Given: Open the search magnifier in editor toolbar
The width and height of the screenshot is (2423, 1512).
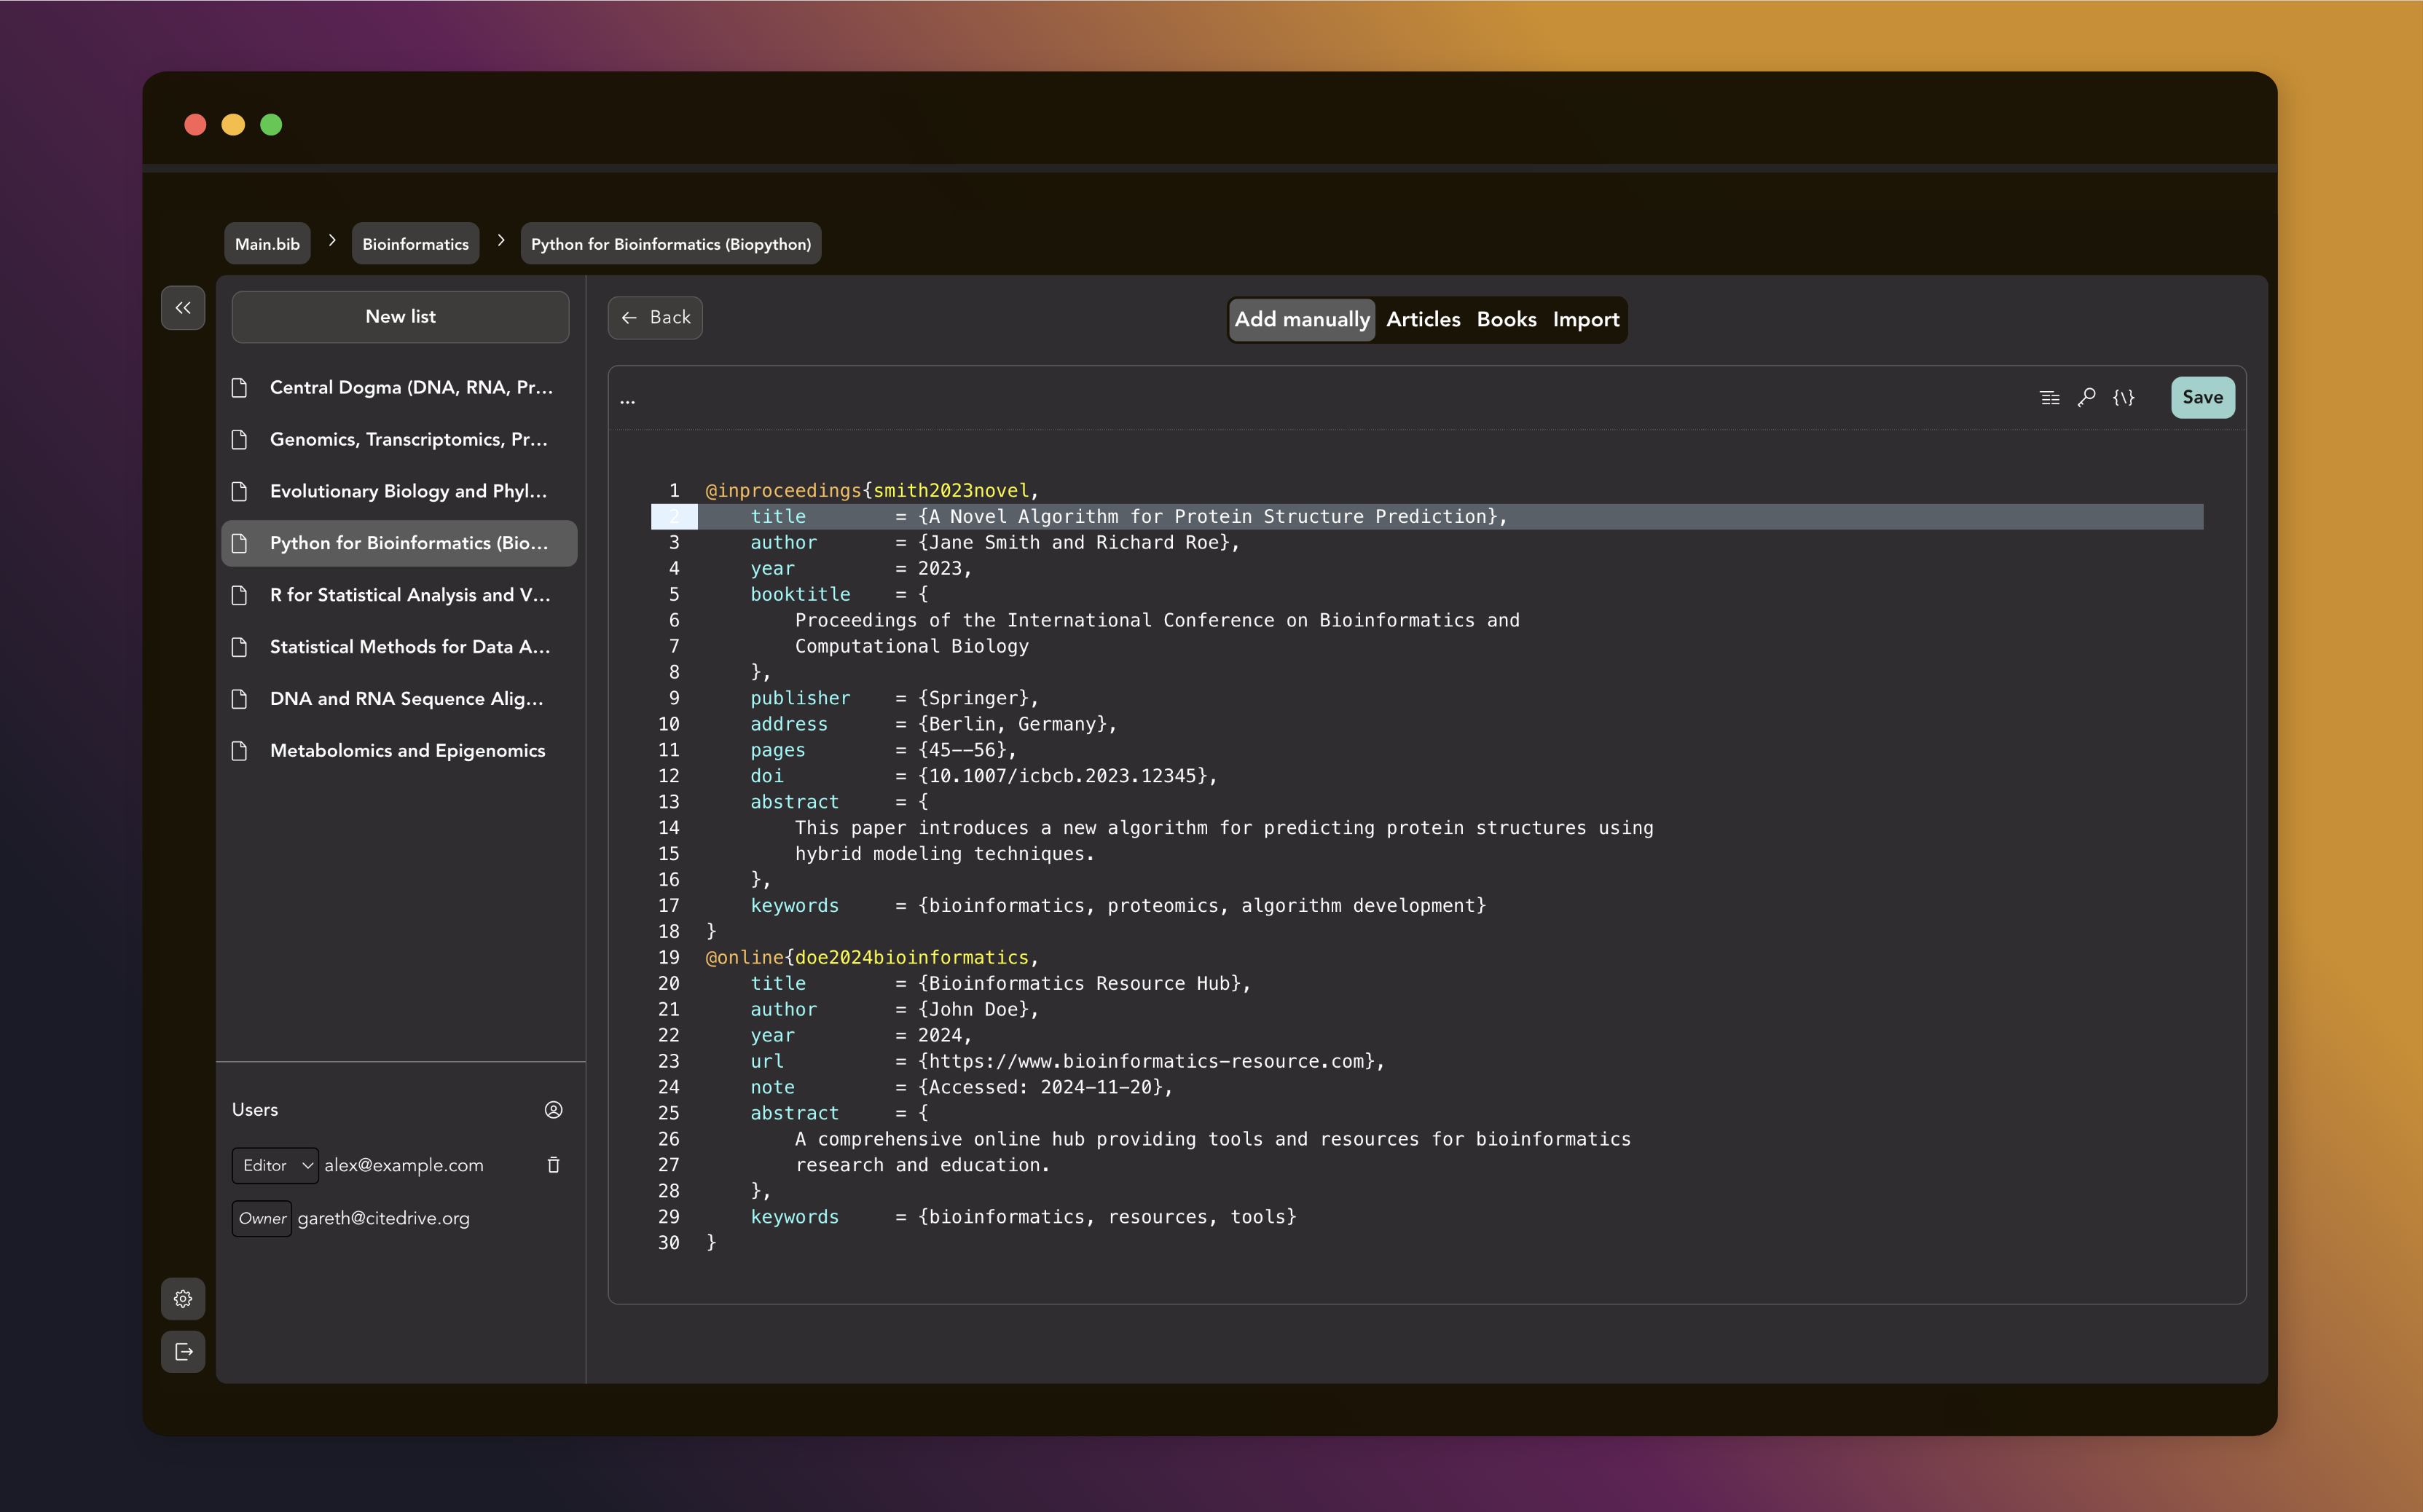Looking at the screenshot, I should pos(2086,398).
